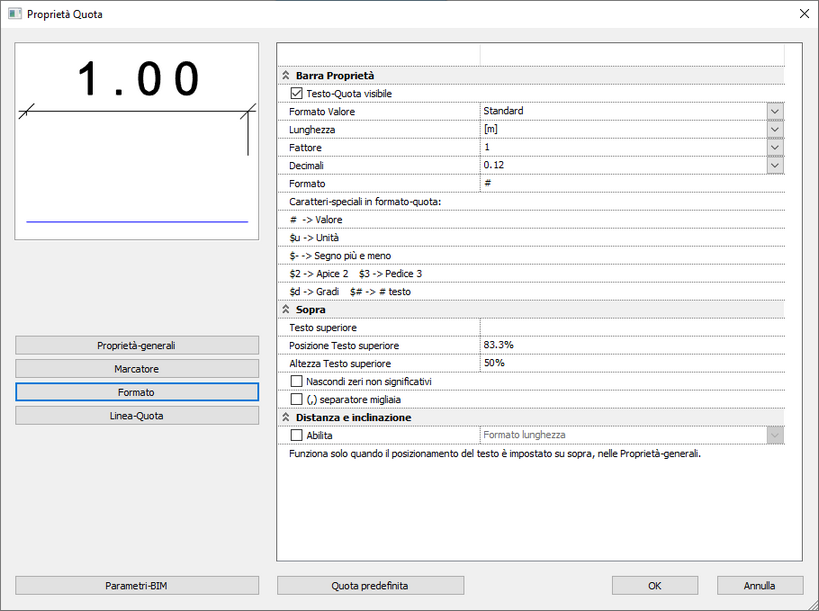Screen dimensions: 819x611
Task: Open the Lunghezza unit dropdown
Action: point(775,130)
